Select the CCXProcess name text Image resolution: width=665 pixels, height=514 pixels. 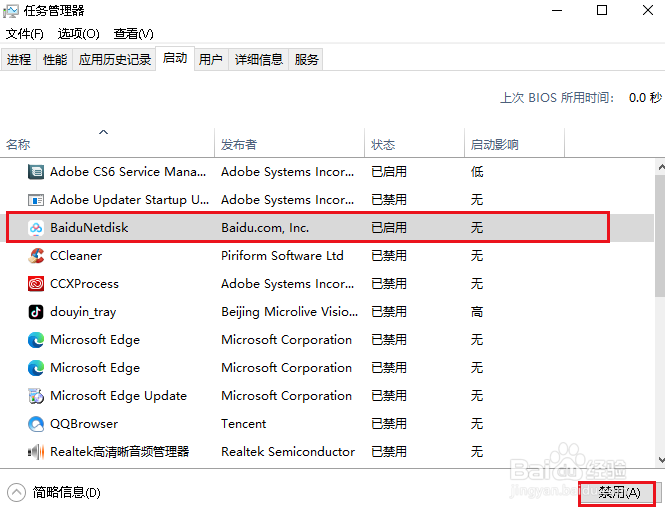tap(84, 284)
